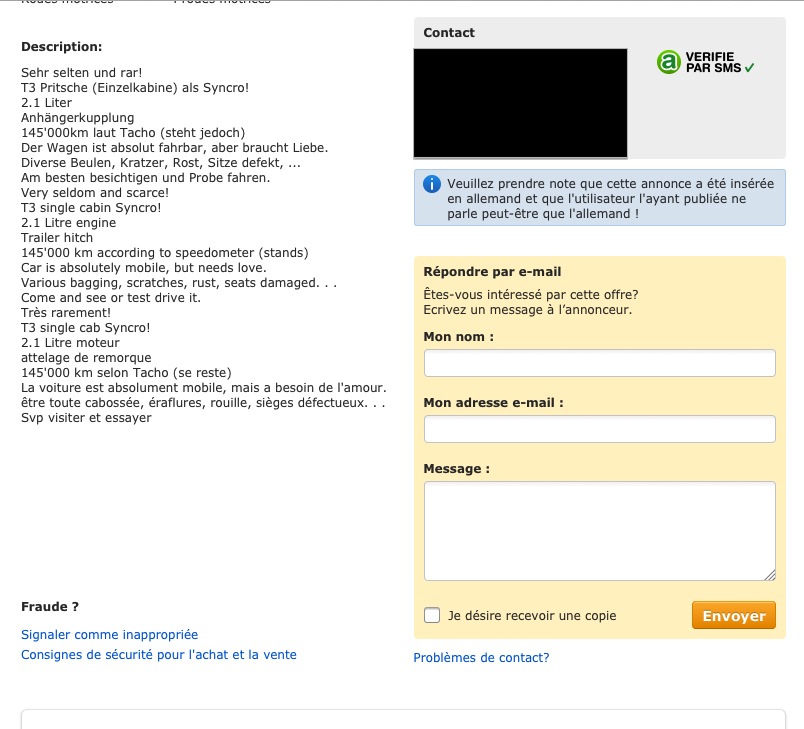Send the message with Envoyer button
This screenshot has height=729, width=804.
click(734, 615)
